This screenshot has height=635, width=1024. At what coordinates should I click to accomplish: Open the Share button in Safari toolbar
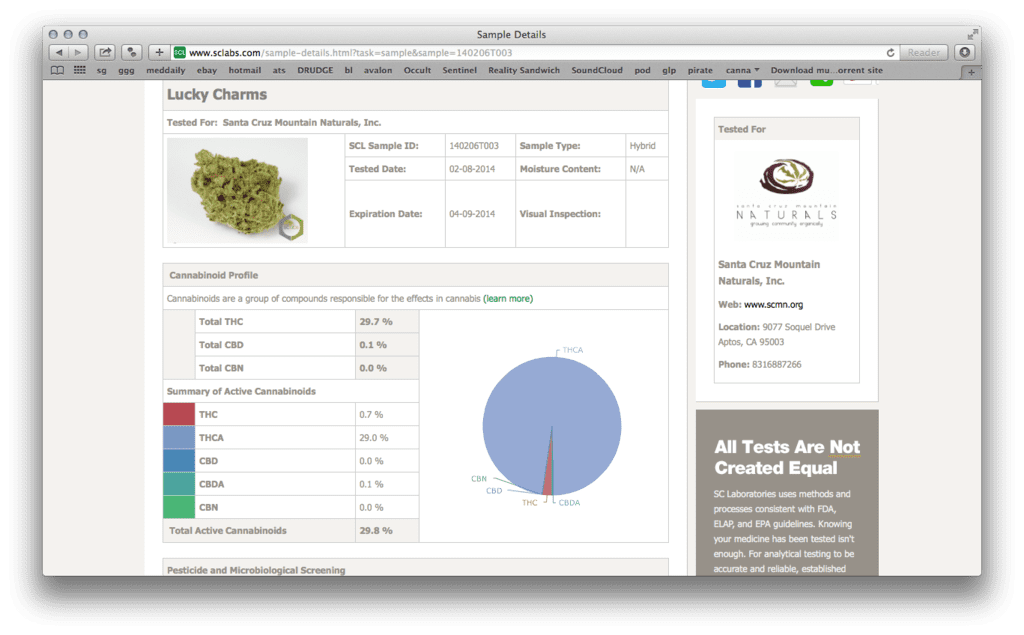click(104, 52)
